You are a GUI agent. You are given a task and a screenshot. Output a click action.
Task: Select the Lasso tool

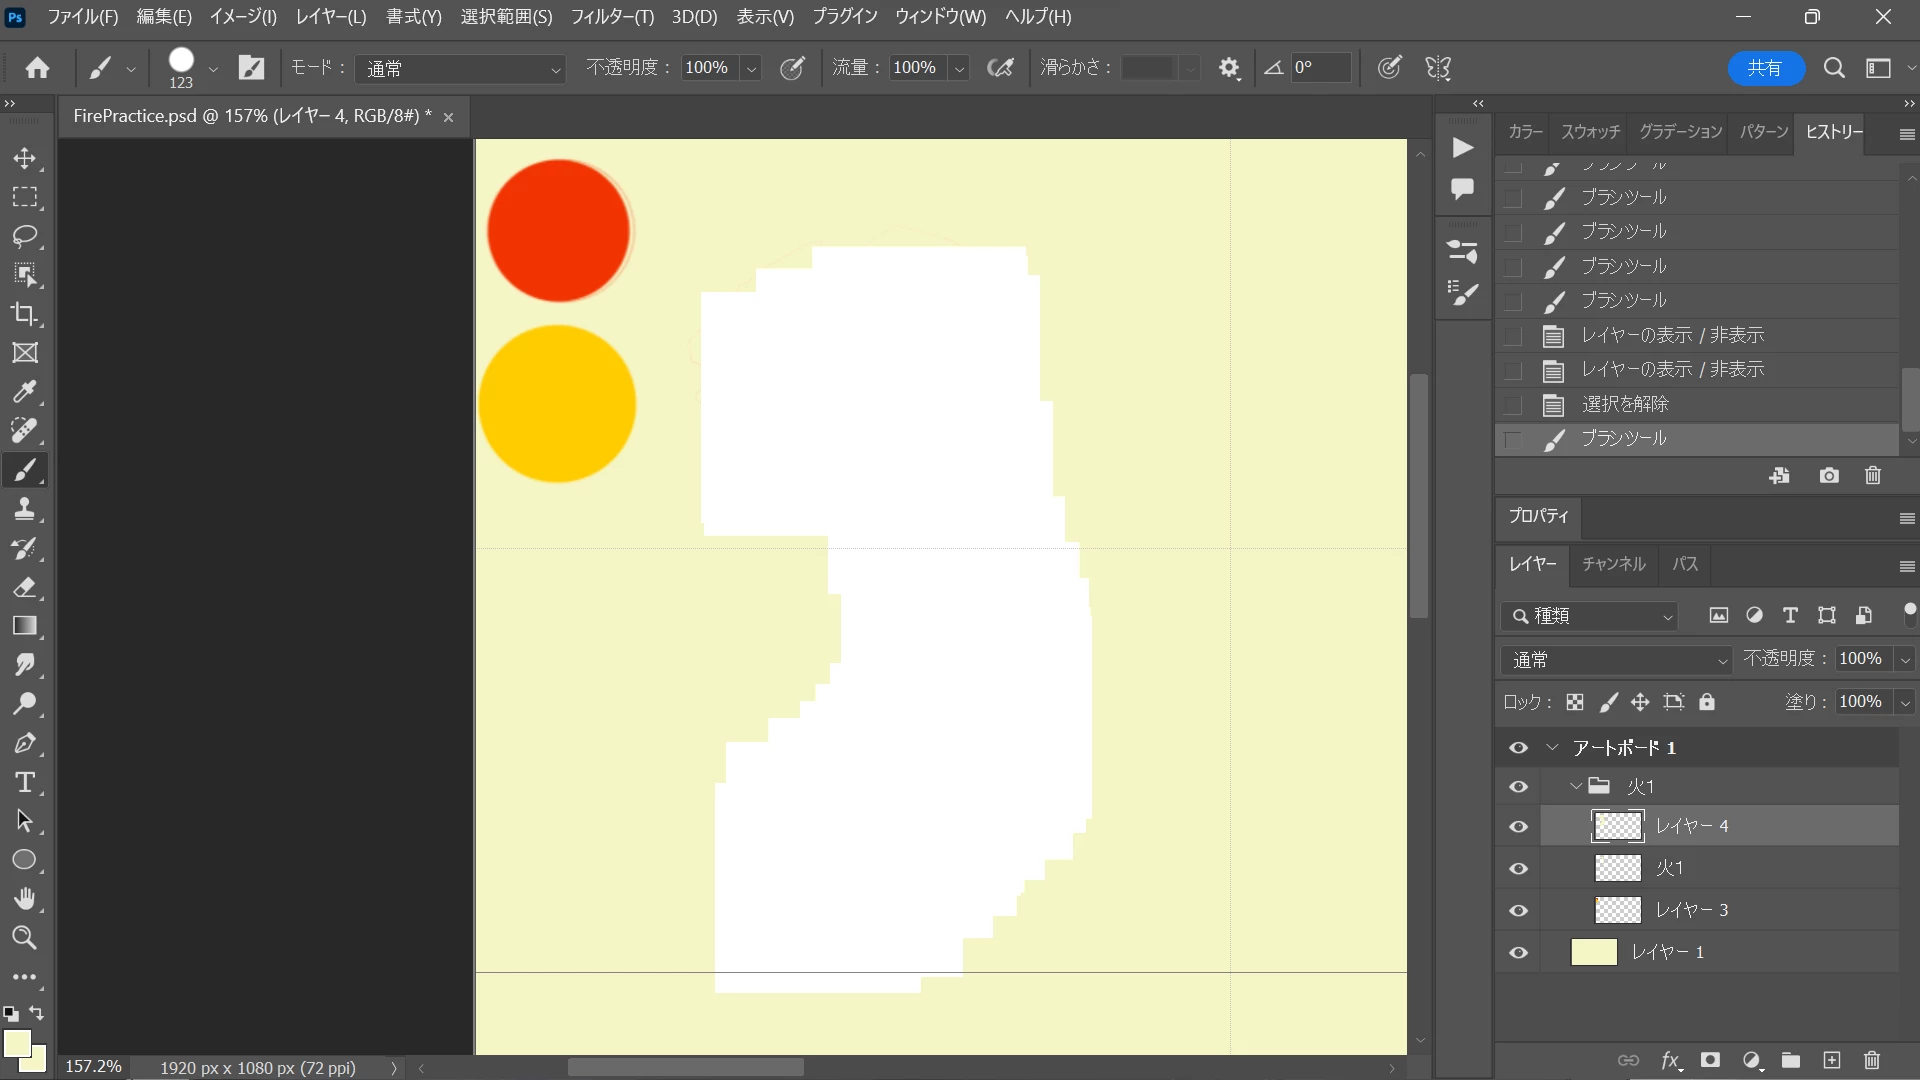[25, 236]
